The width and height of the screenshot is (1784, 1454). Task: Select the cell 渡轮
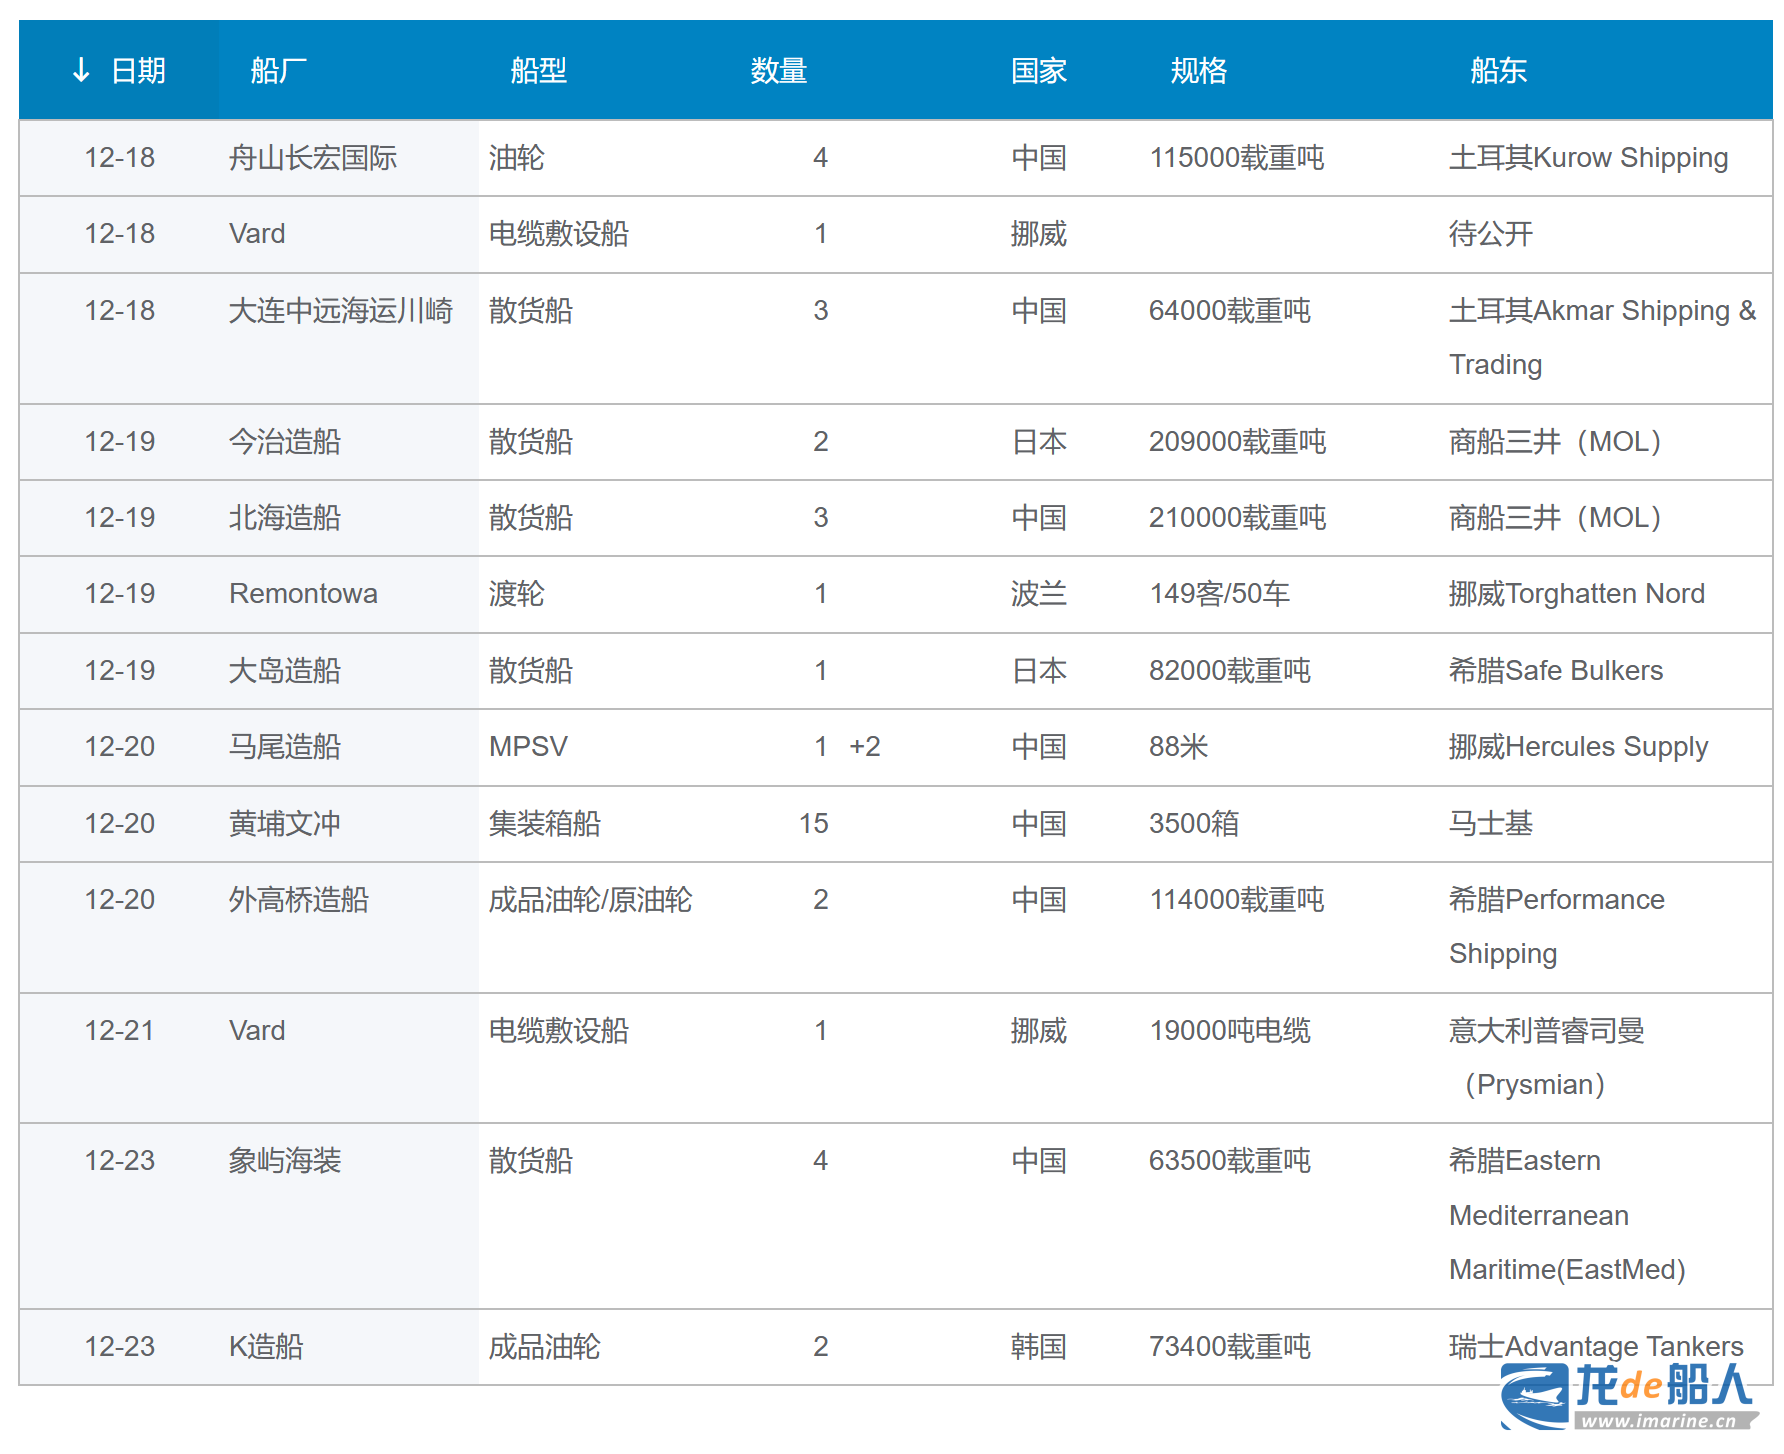517,594
